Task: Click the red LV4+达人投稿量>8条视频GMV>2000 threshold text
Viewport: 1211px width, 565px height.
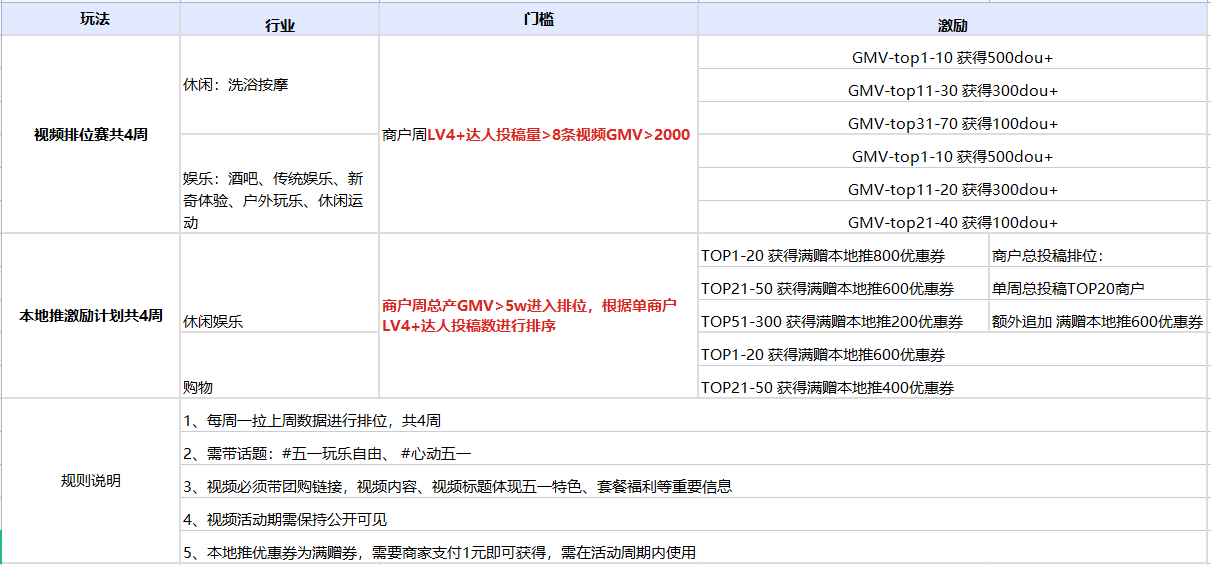Action: (559, 134)
